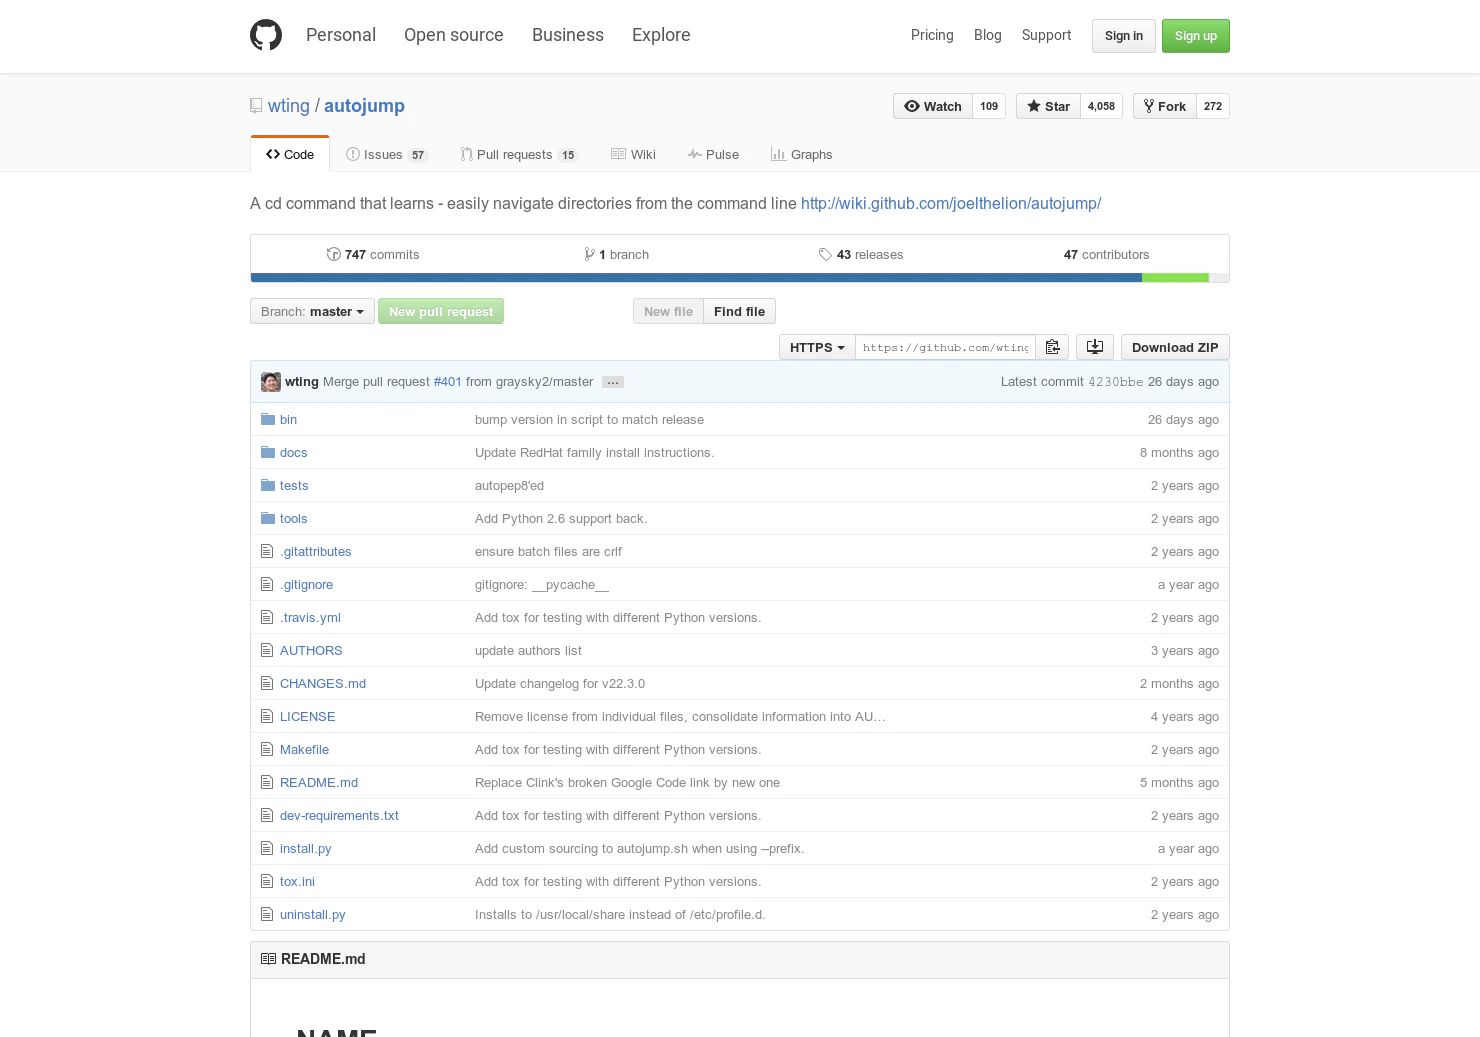Click the Find file button
1480x1037 pixels.
click(739, 311)
